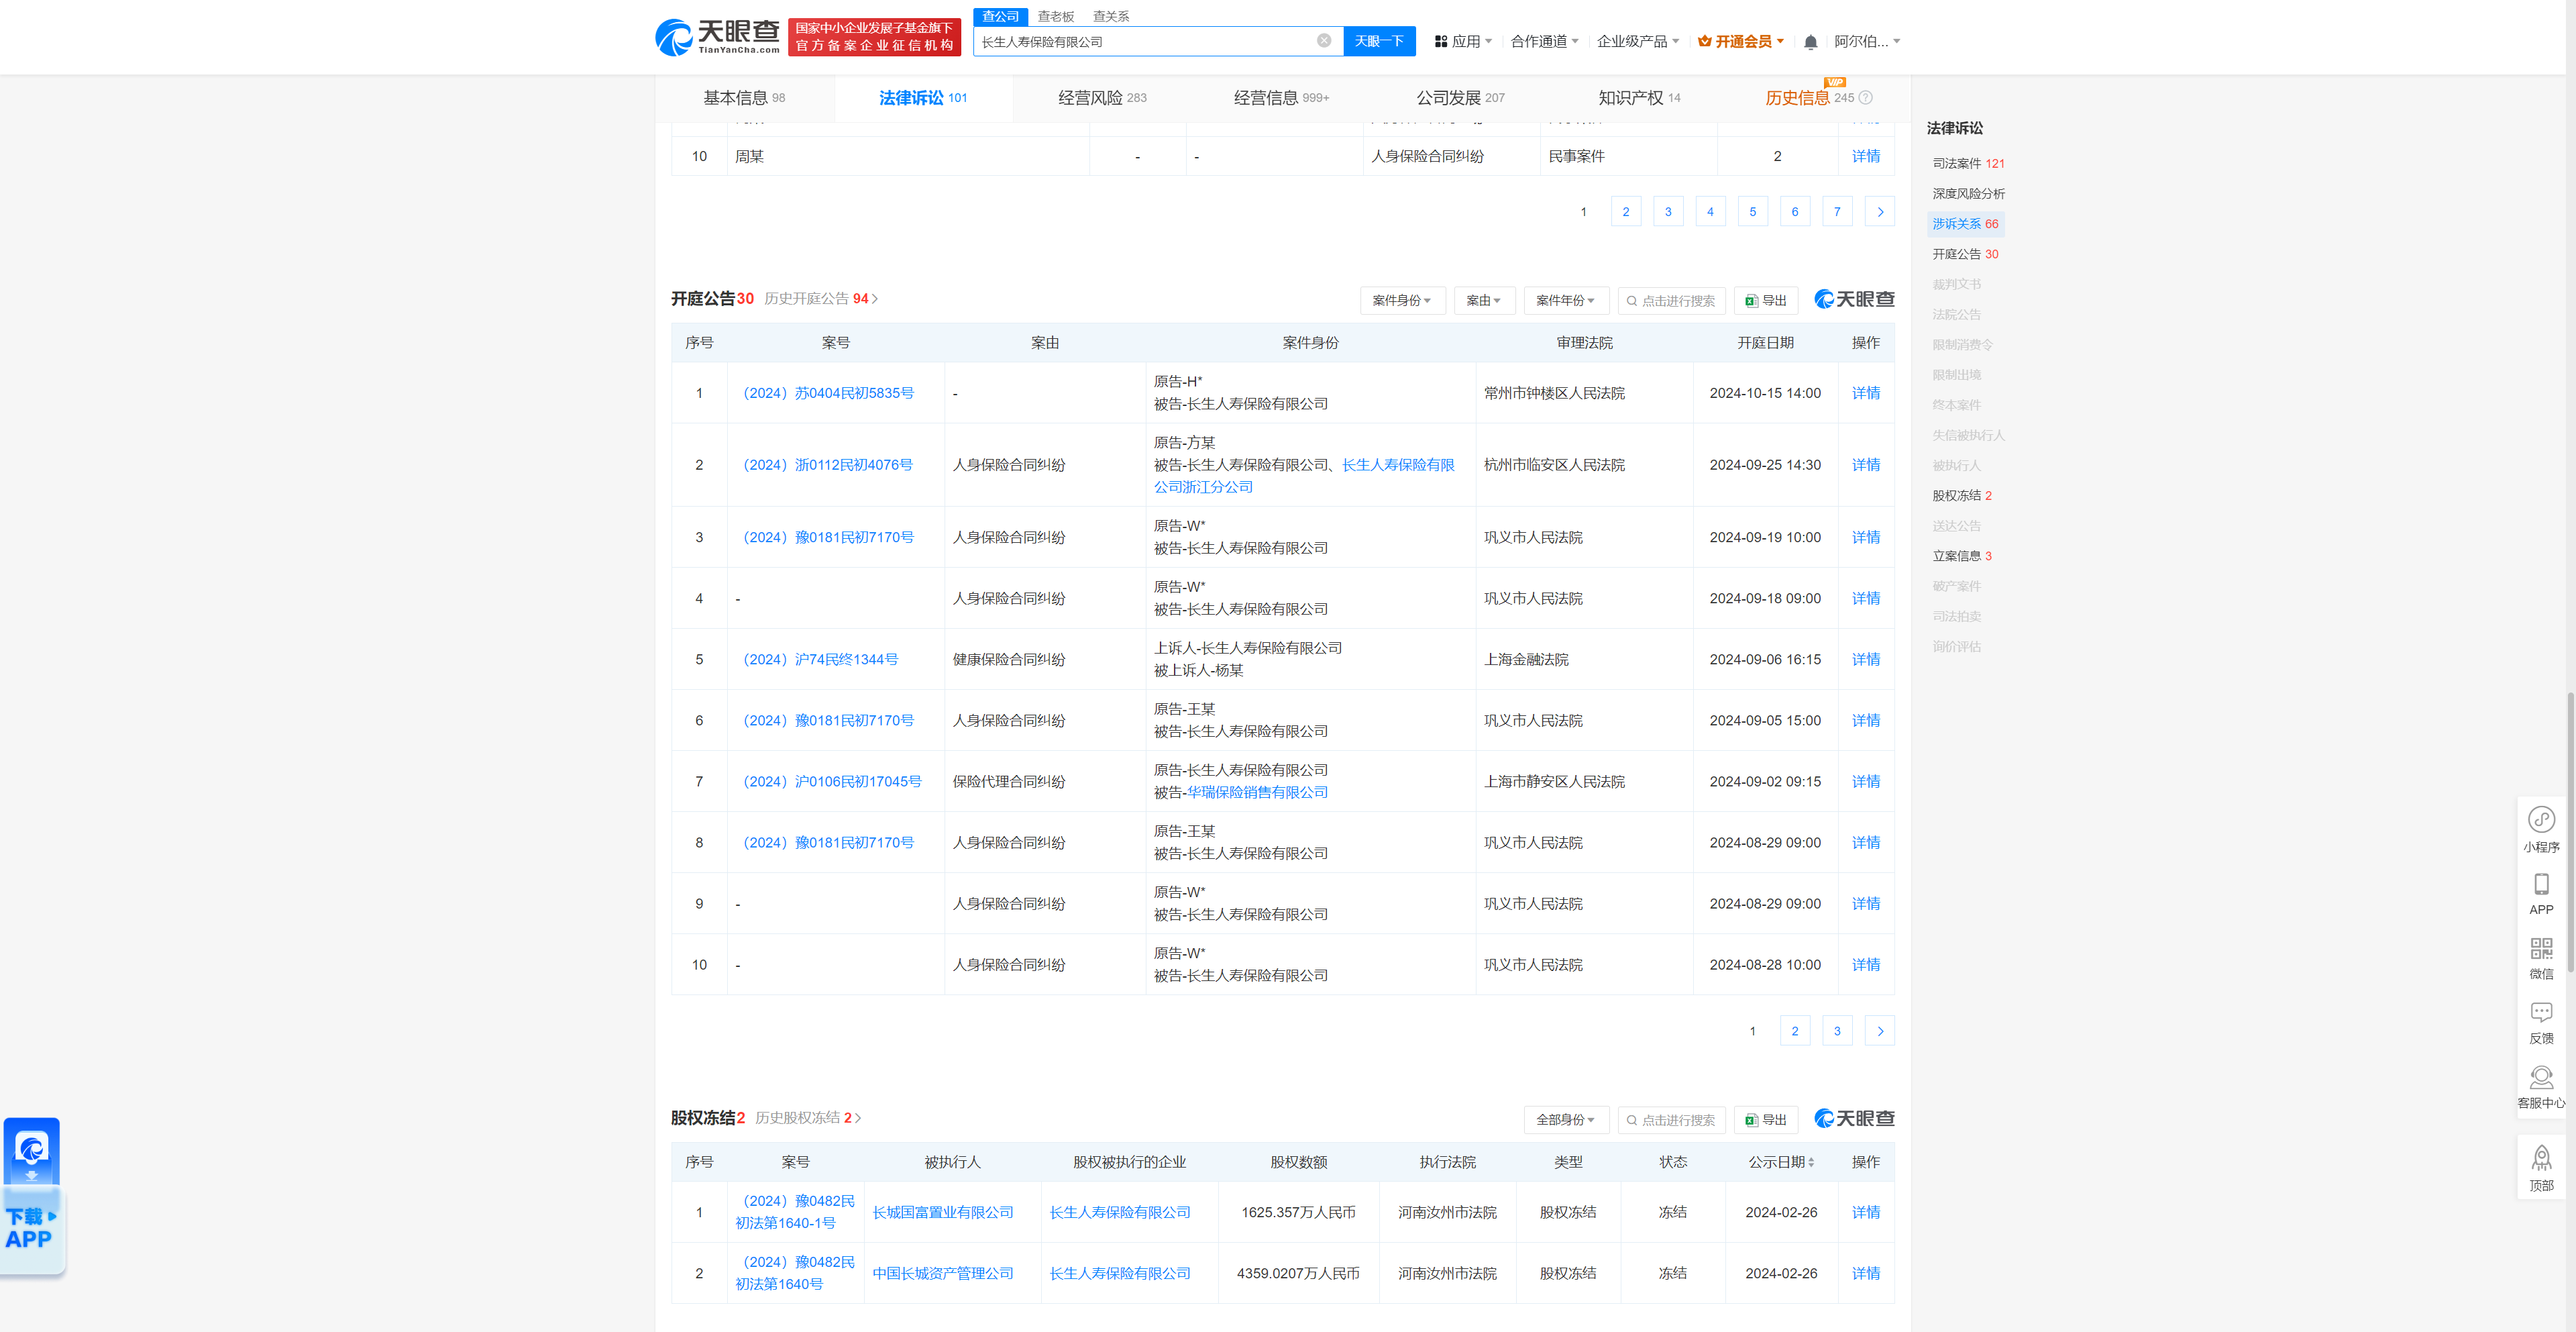Open the mini program (小程序) icon
Viewport: 2576px width, 1332px height.
click(x=2541, y=830)
